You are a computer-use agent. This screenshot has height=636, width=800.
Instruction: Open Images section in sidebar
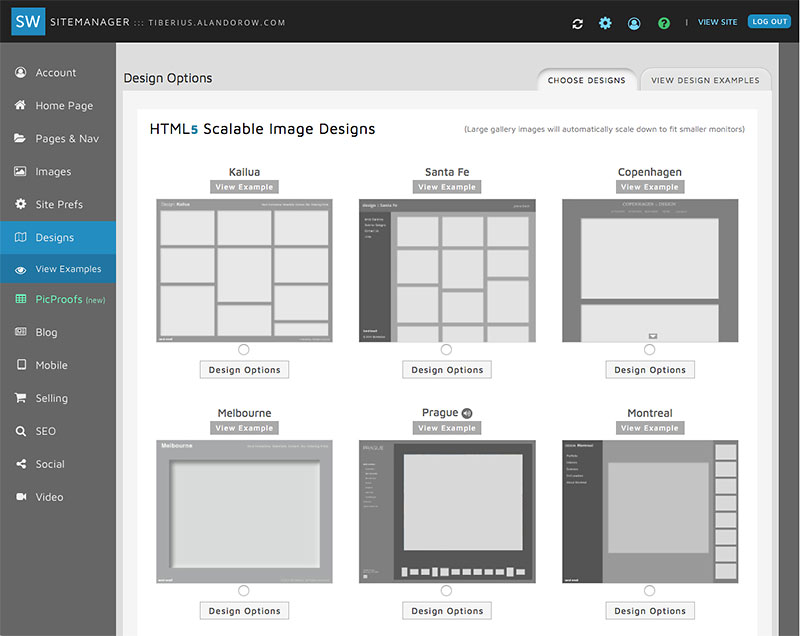click(53, 172)
